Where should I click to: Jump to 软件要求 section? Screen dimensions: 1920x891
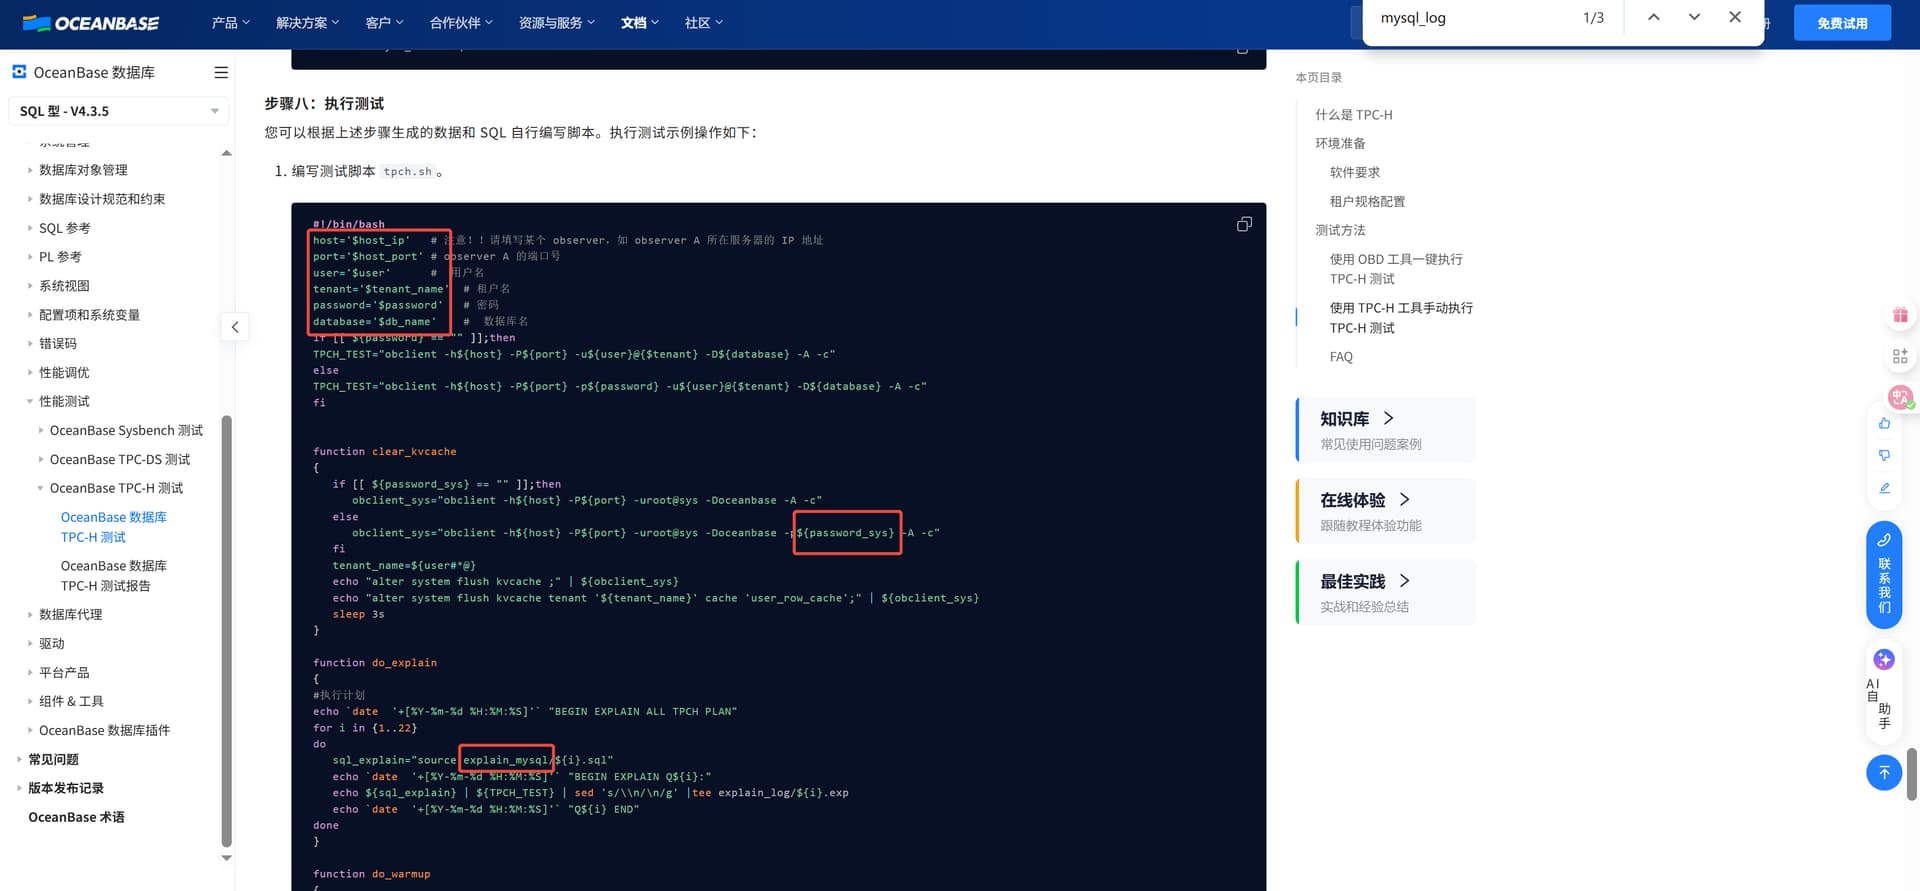(1355, 173)
